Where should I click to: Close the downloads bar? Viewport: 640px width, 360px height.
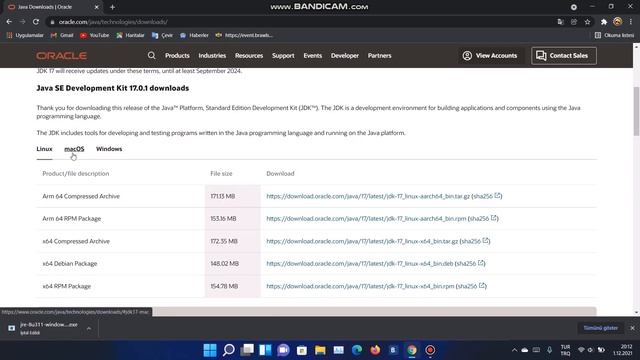[x=632, y=328]
